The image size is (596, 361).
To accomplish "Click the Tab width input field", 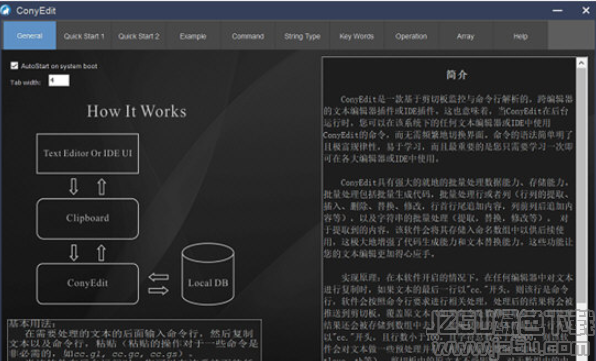I will tap(59, 81).
